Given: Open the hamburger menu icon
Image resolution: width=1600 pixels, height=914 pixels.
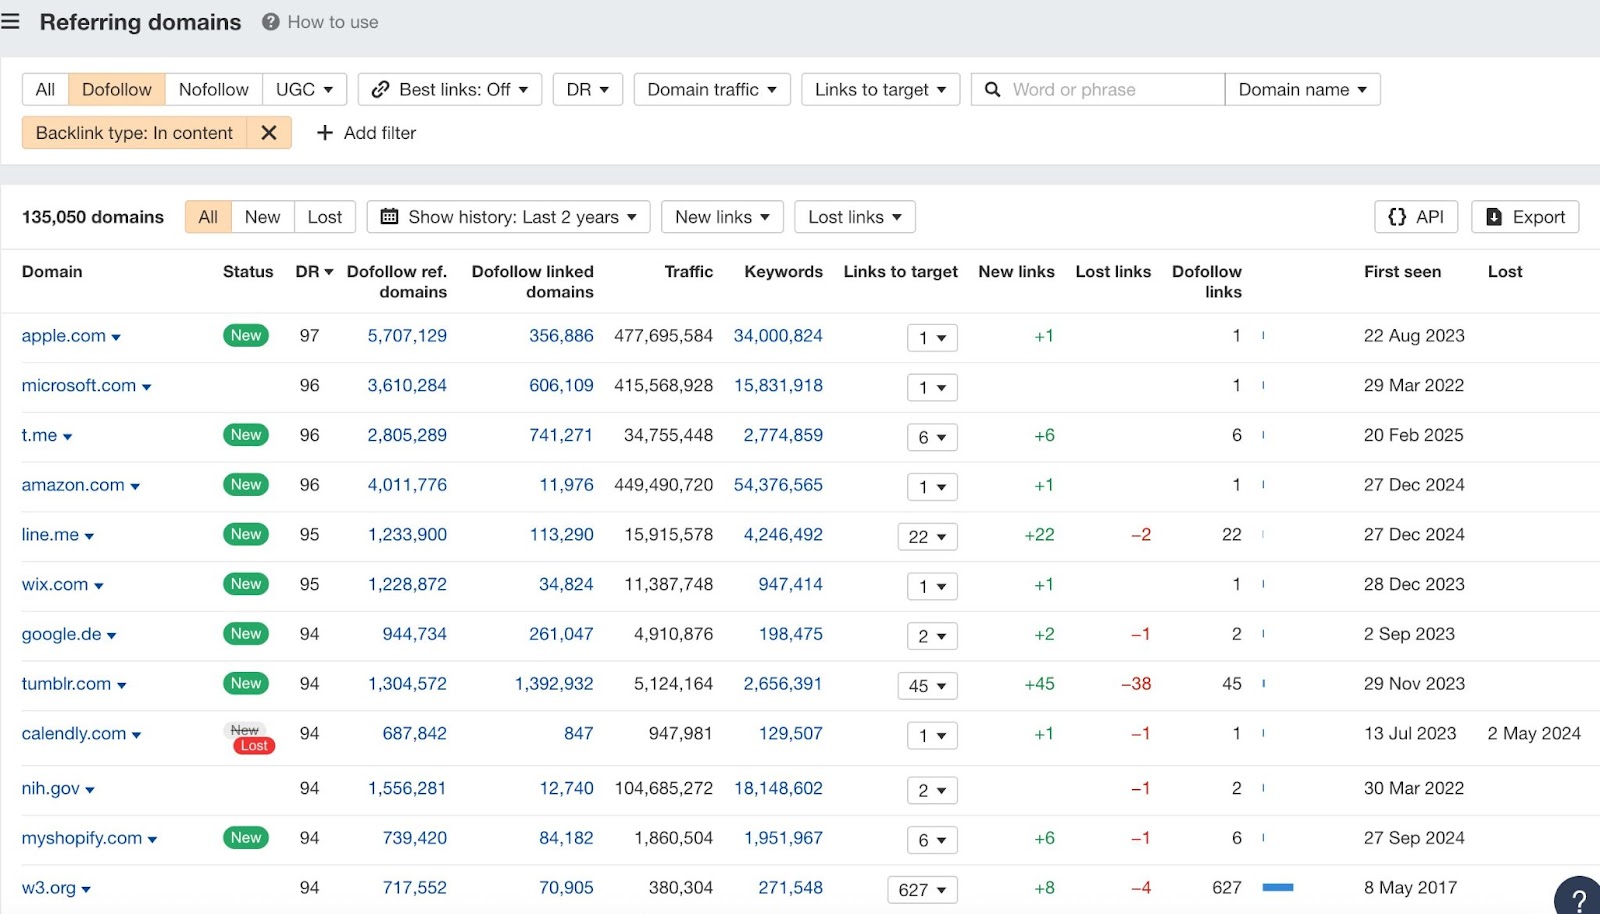Looking at the screenshot, I should (x=11, y=22).
